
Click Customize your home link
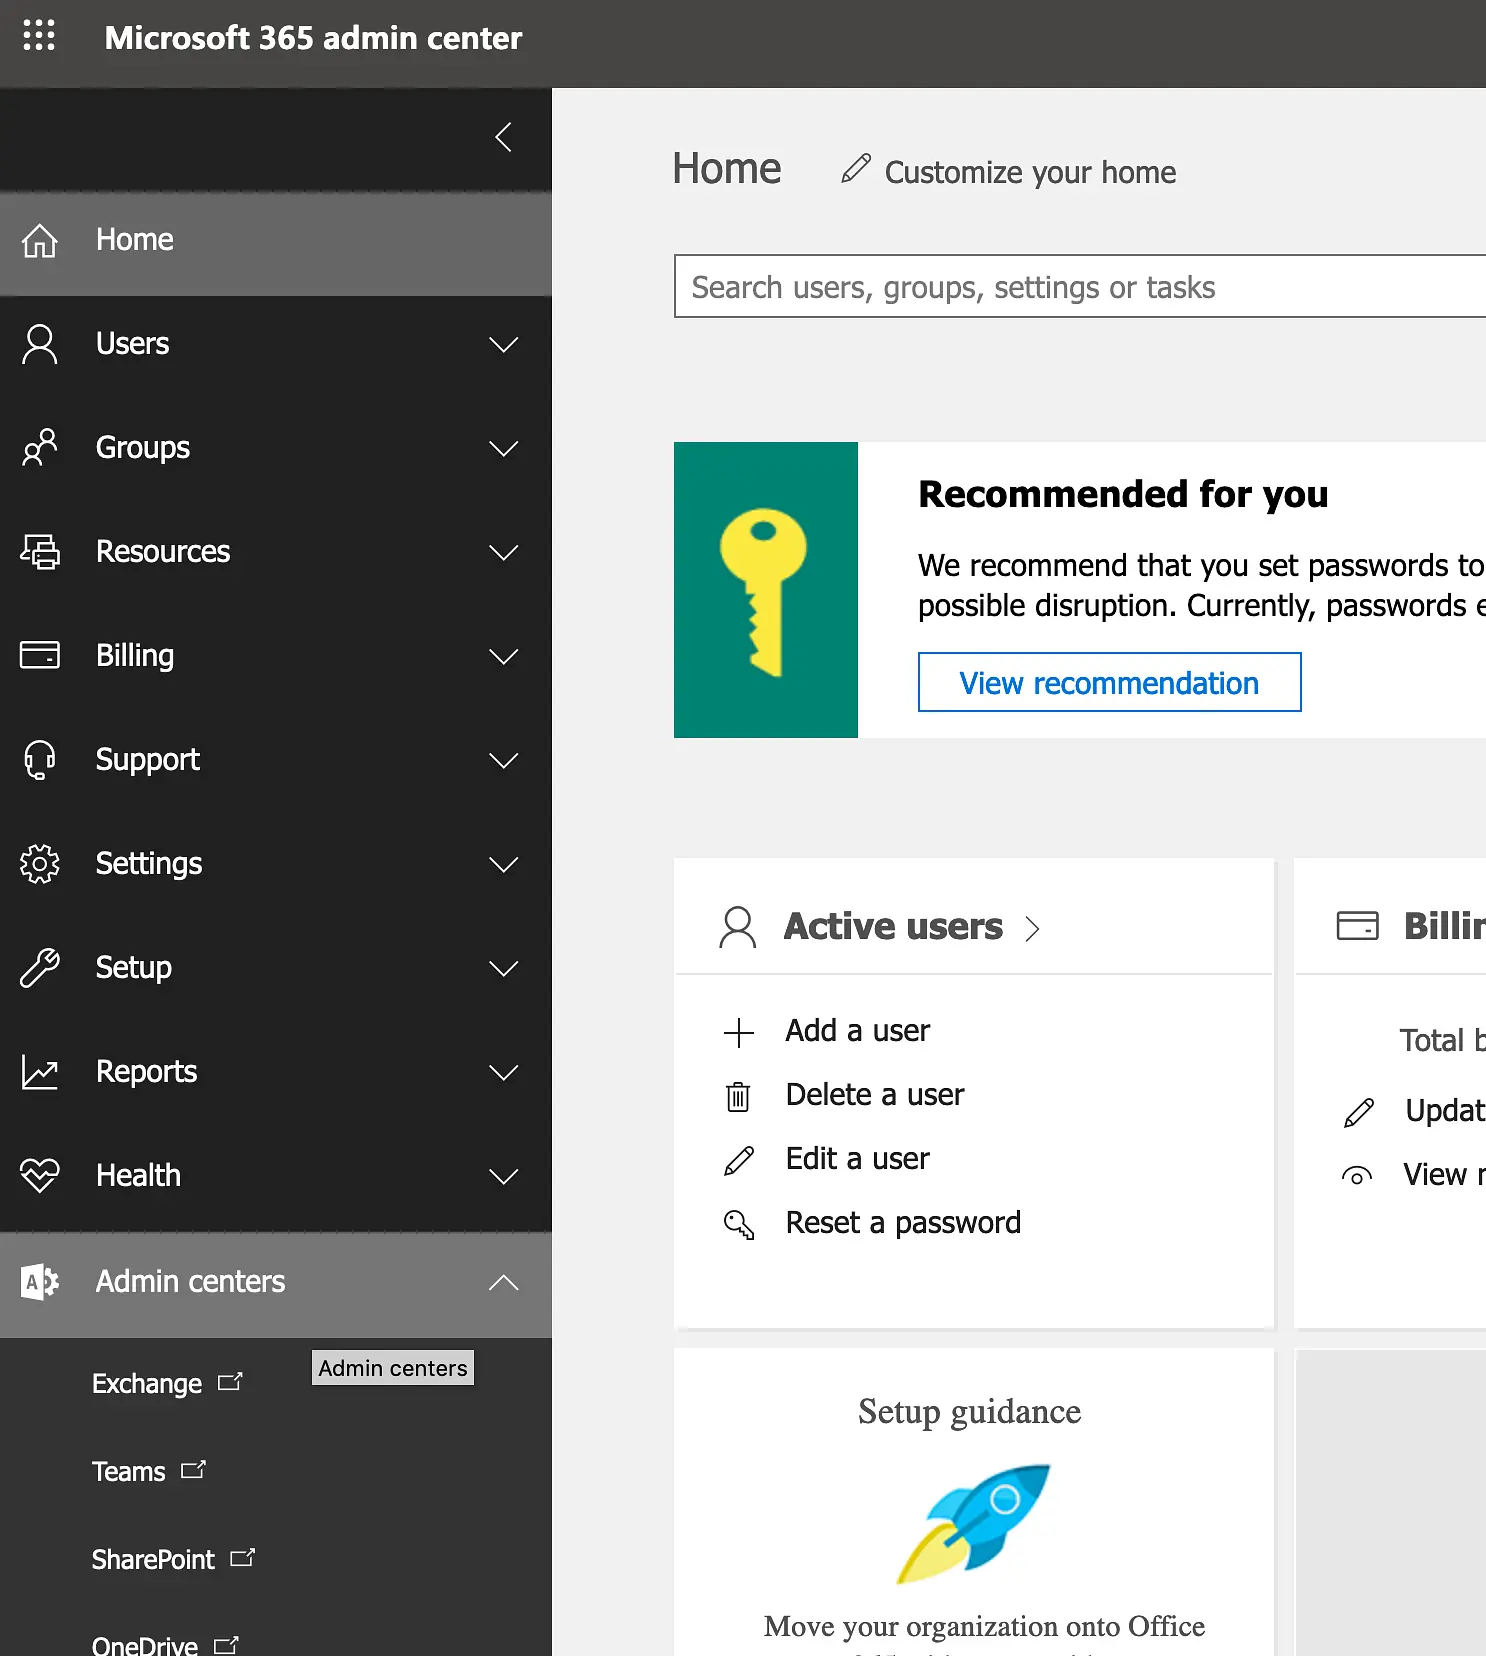pyautogui.click(x=1030, y=172)
